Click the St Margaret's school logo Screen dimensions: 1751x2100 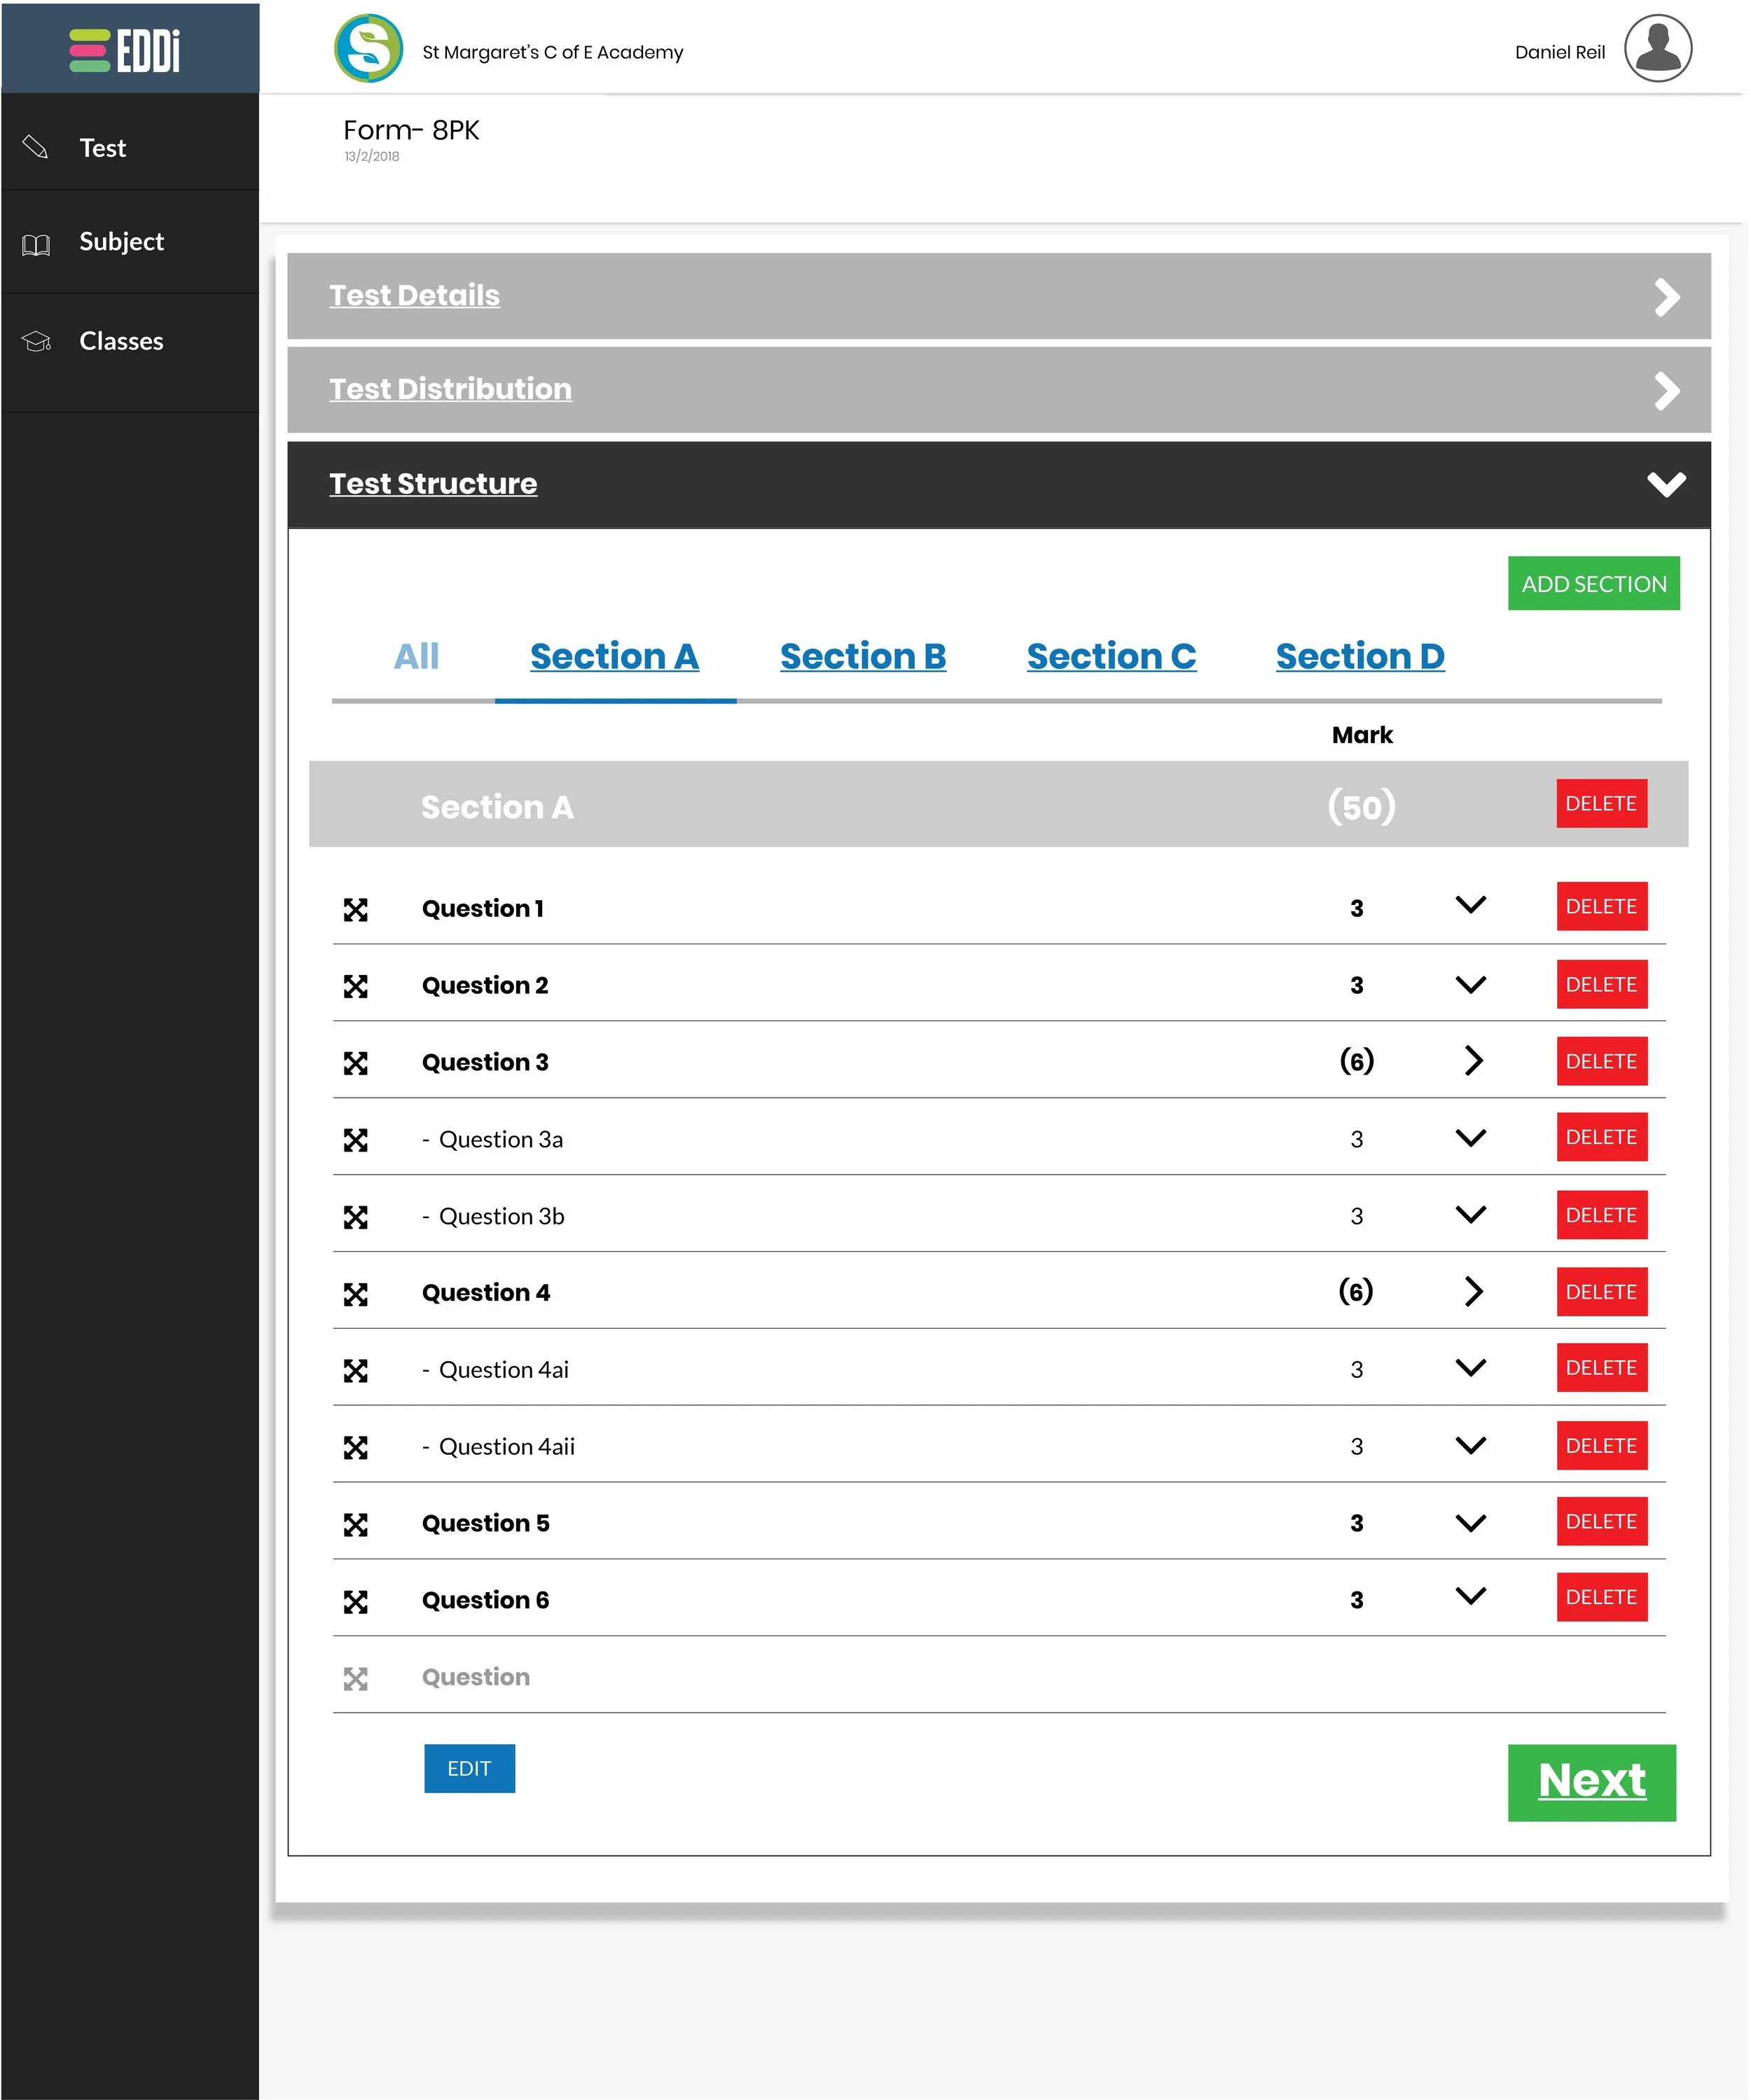(x=368, y=48)
